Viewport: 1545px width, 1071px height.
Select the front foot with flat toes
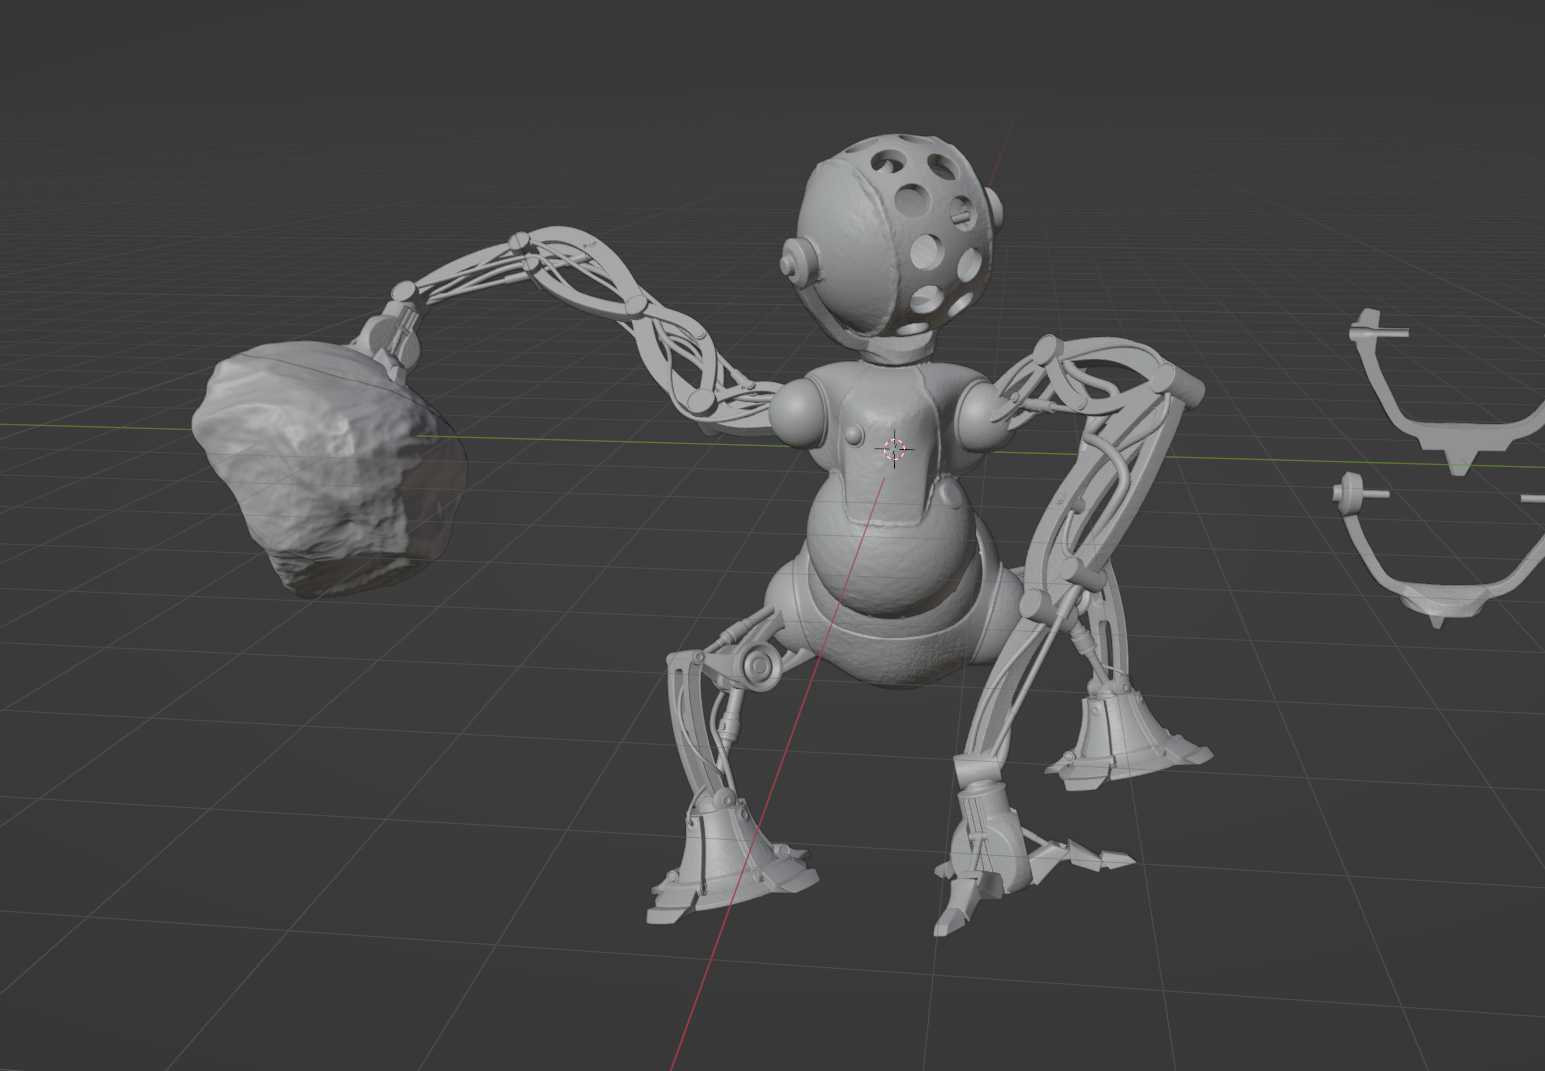pyautogui.click(x=731, y=862)
